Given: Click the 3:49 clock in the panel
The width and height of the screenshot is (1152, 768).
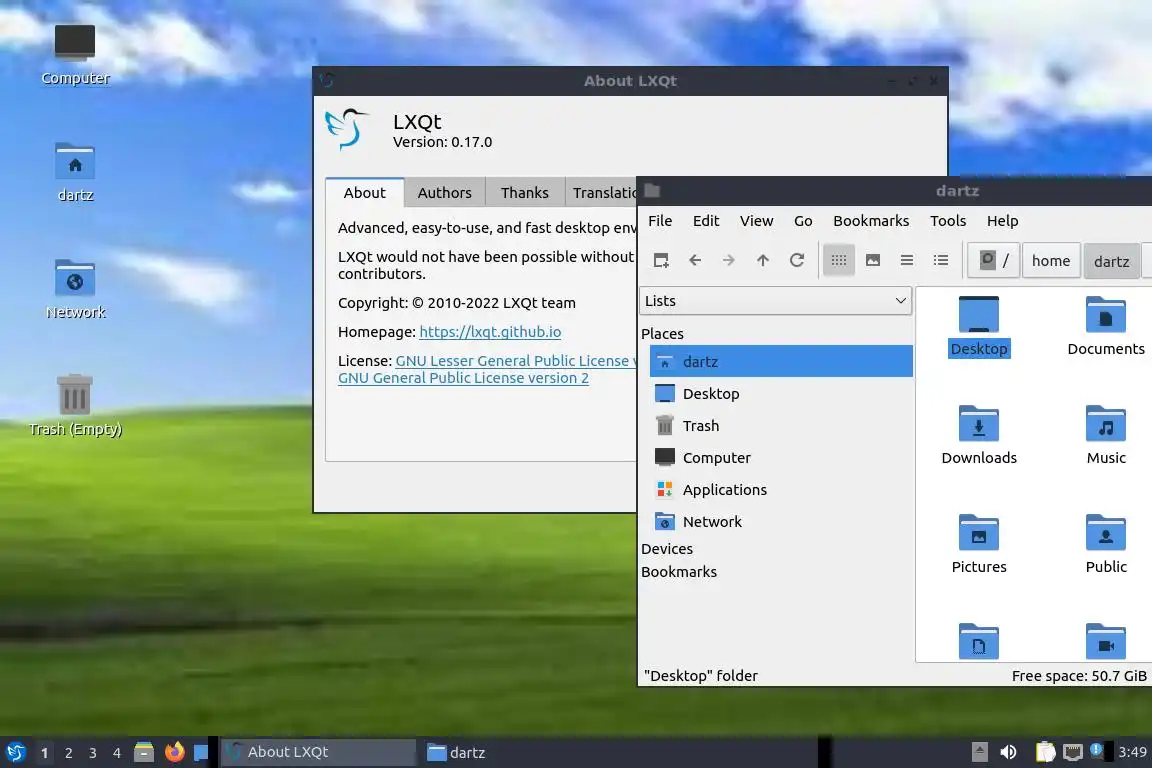Looking at the screenshot, I should 1132,752.
